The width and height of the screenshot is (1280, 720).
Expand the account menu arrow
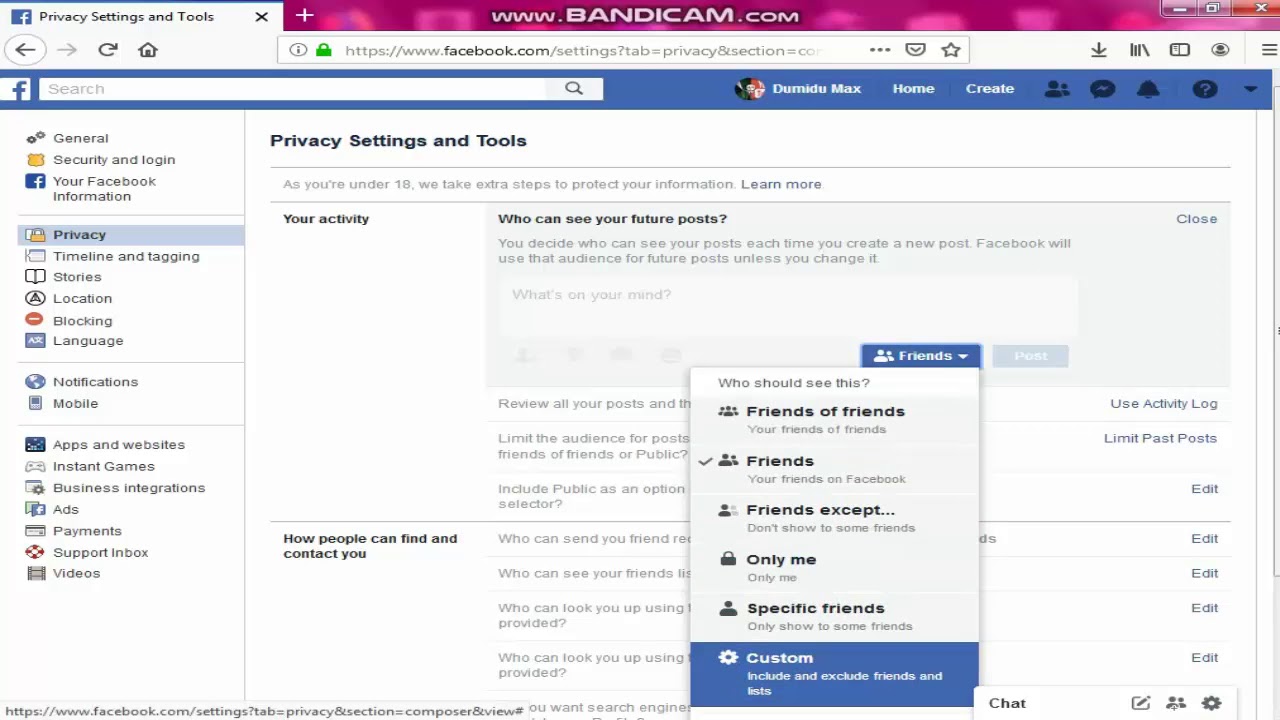click(x=1250, y=89)
